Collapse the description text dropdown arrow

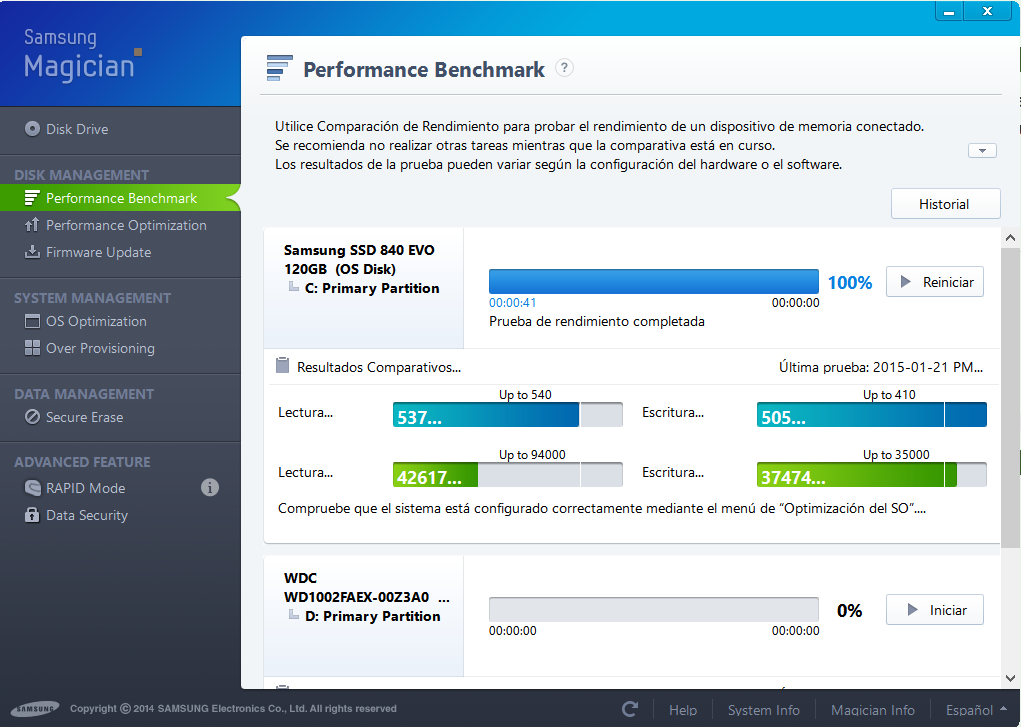[982, 150]
